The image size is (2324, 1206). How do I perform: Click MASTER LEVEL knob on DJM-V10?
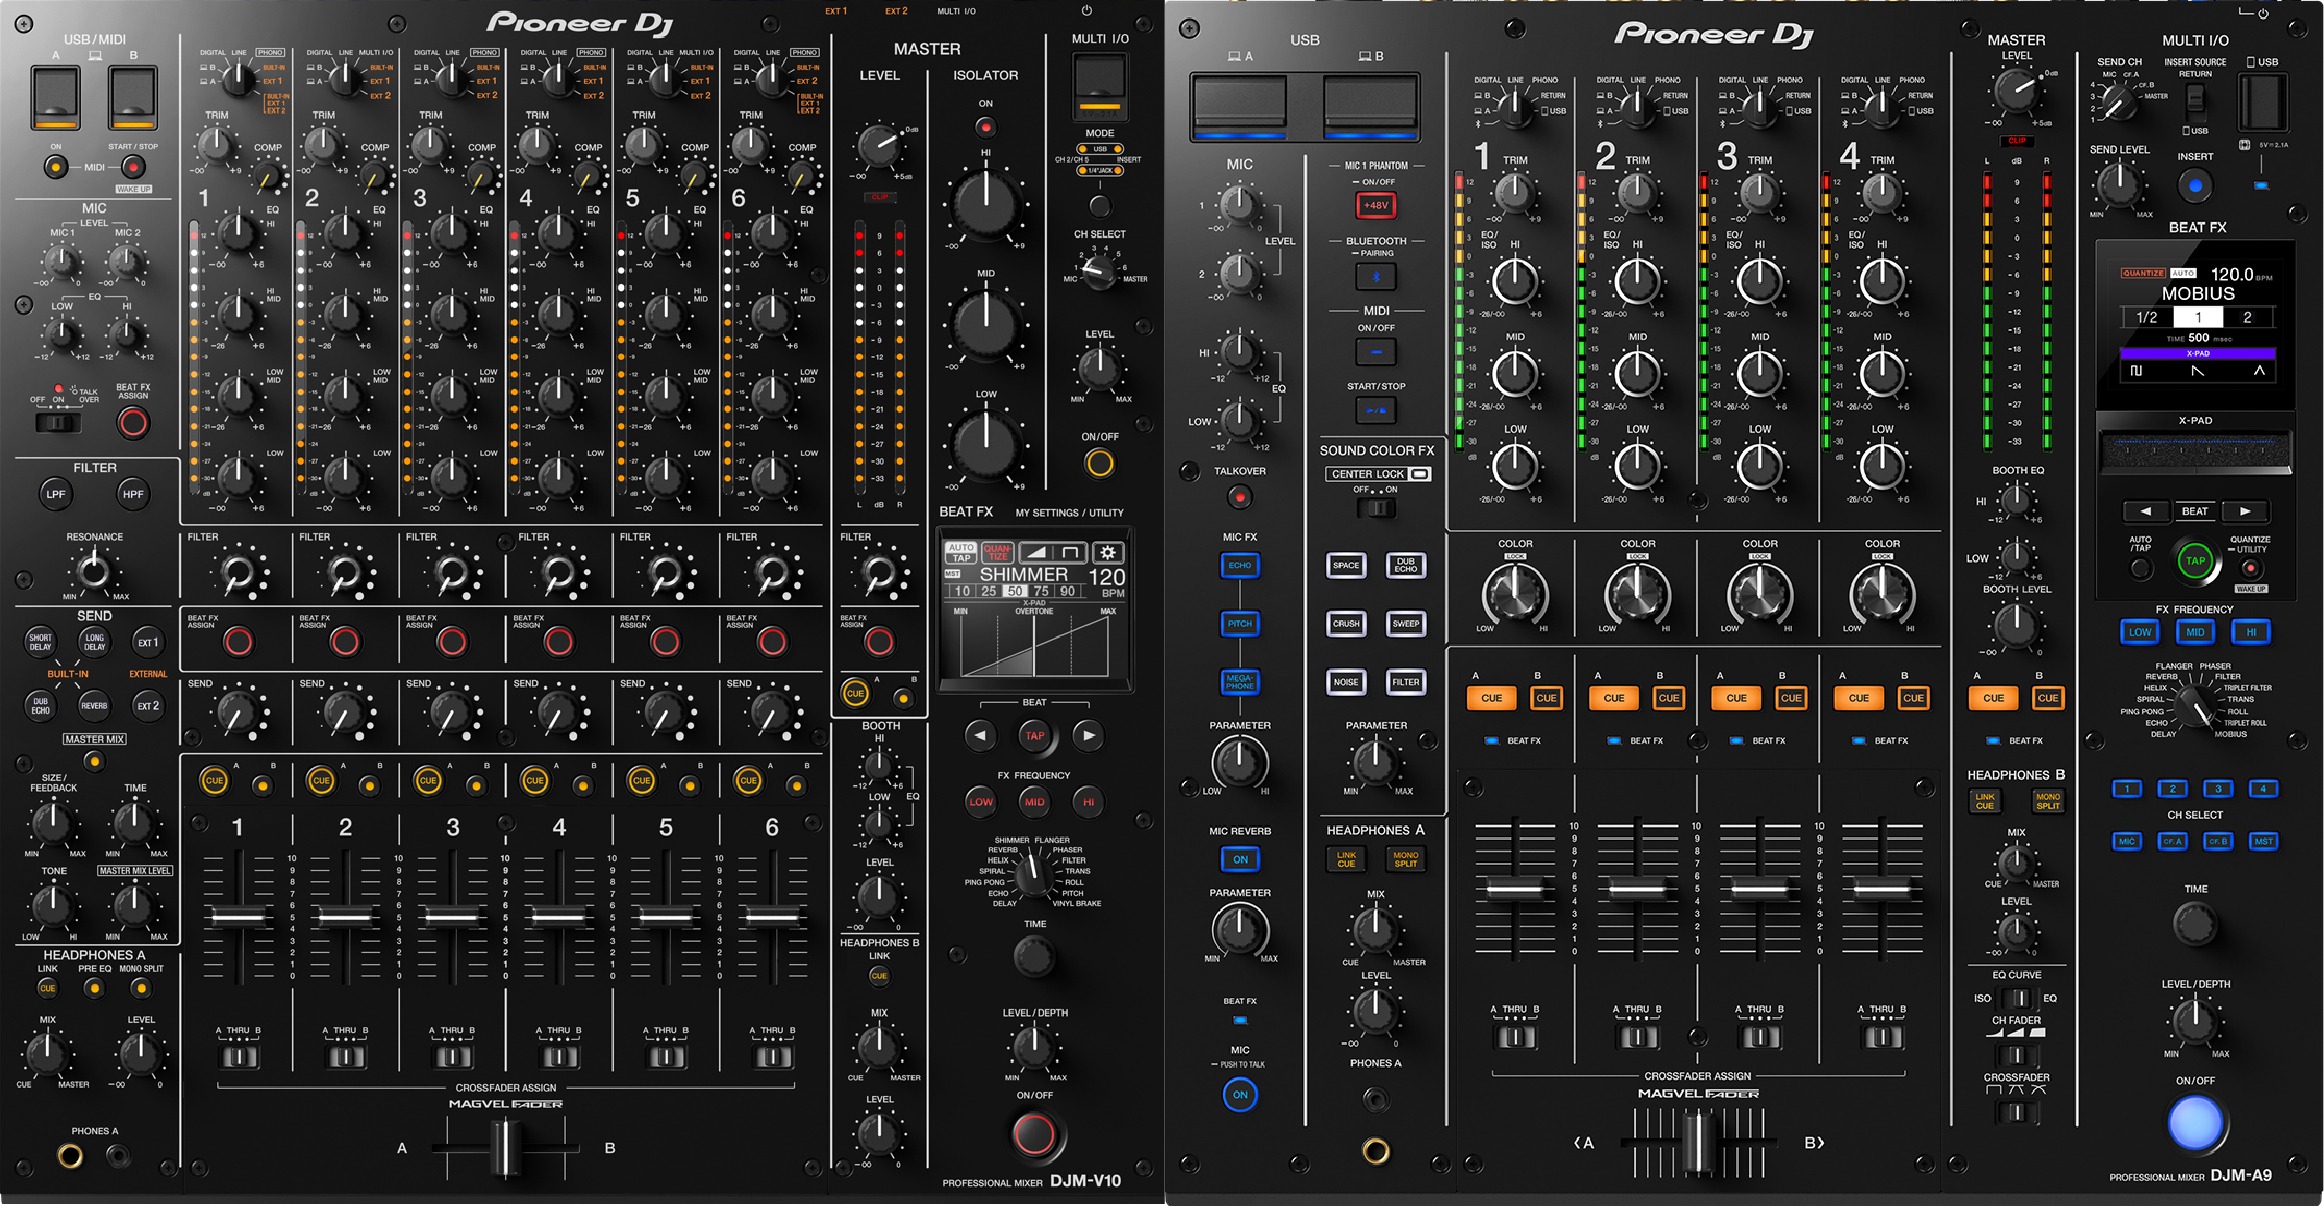pos(879,147)
